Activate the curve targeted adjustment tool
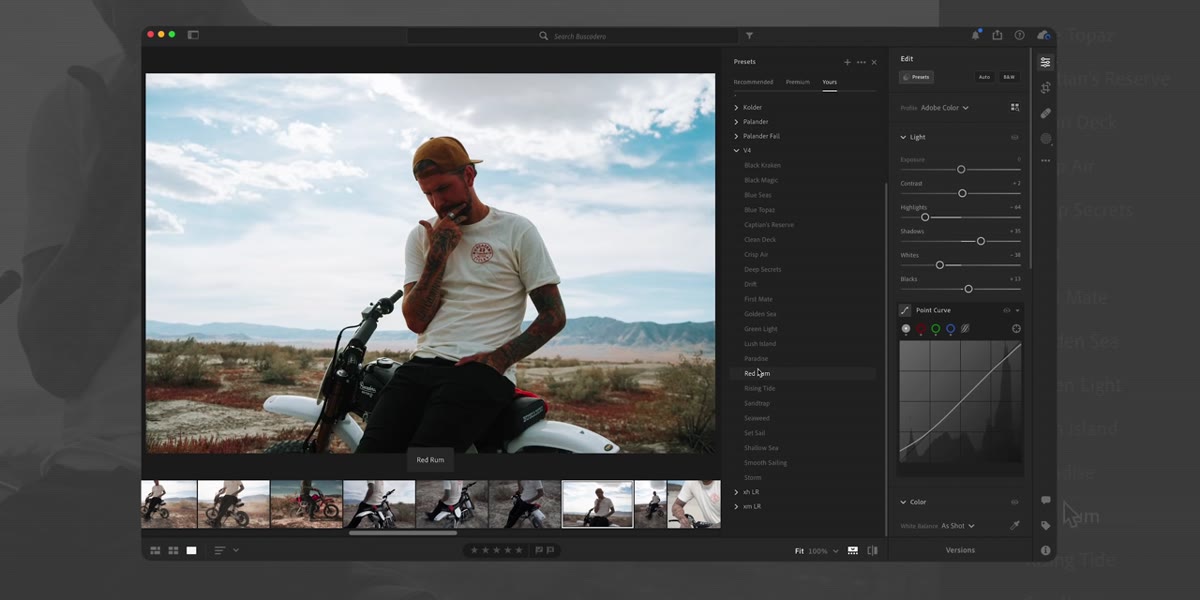 coord(1016,328)
